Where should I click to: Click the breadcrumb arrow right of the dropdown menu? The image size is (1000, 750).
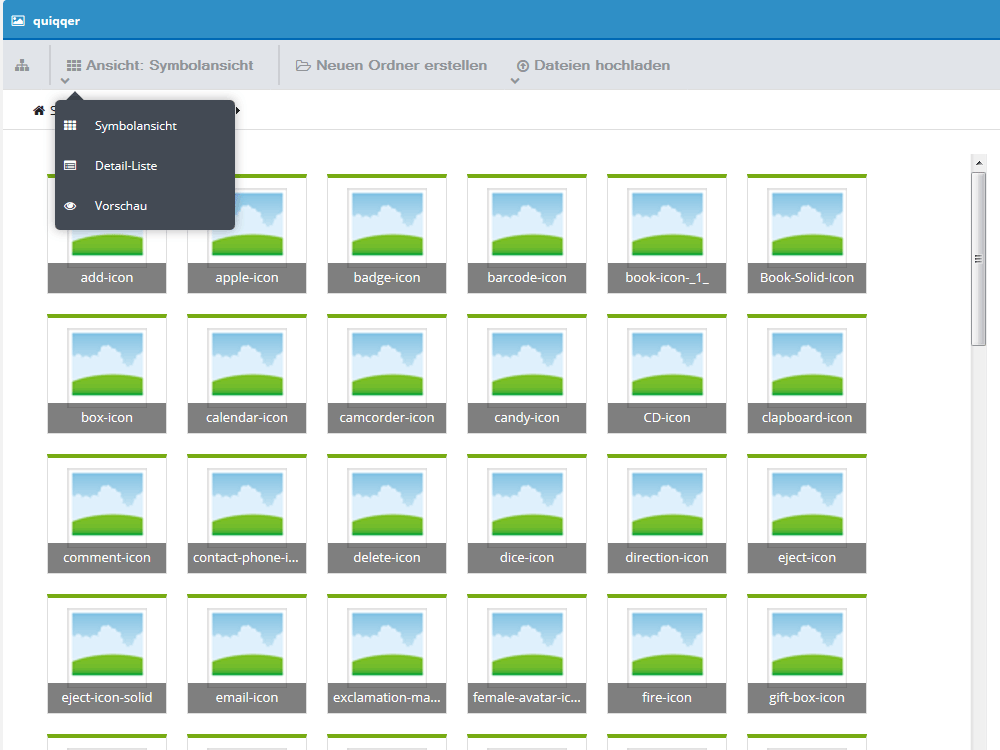[x=239, y=110]
